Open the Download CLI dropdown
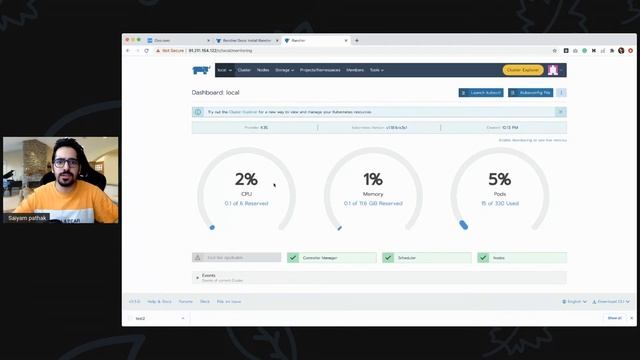 point(611,302)
